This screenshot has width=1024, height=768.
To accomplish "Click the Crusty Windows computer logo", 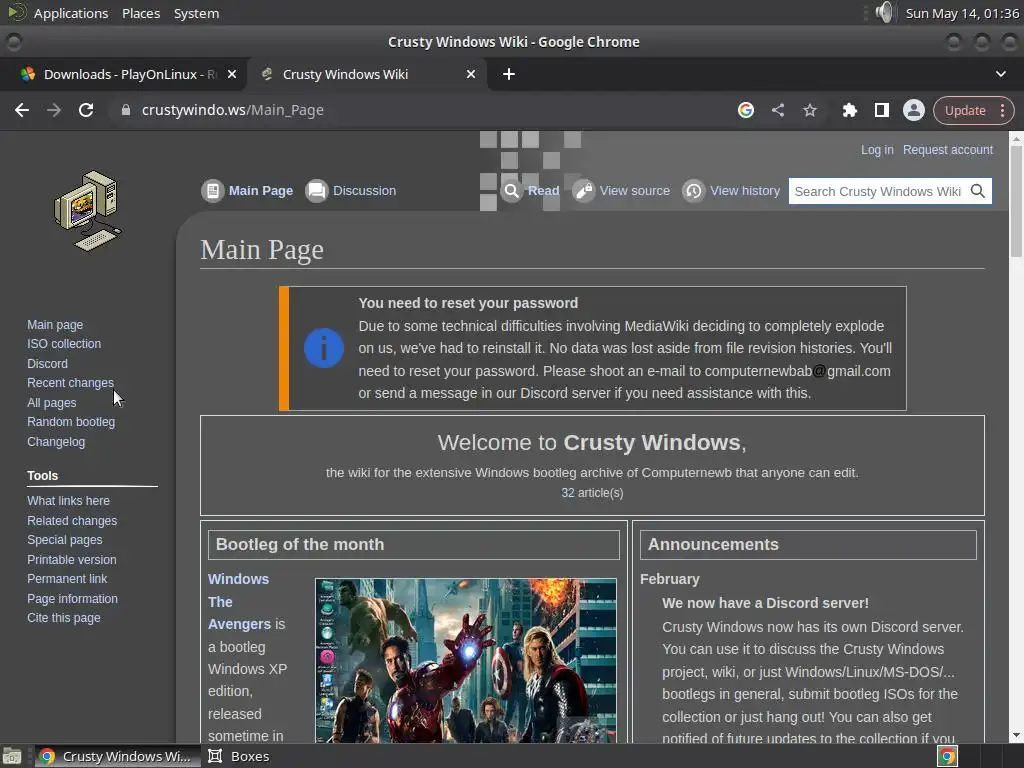I will (x=88, y=210).
